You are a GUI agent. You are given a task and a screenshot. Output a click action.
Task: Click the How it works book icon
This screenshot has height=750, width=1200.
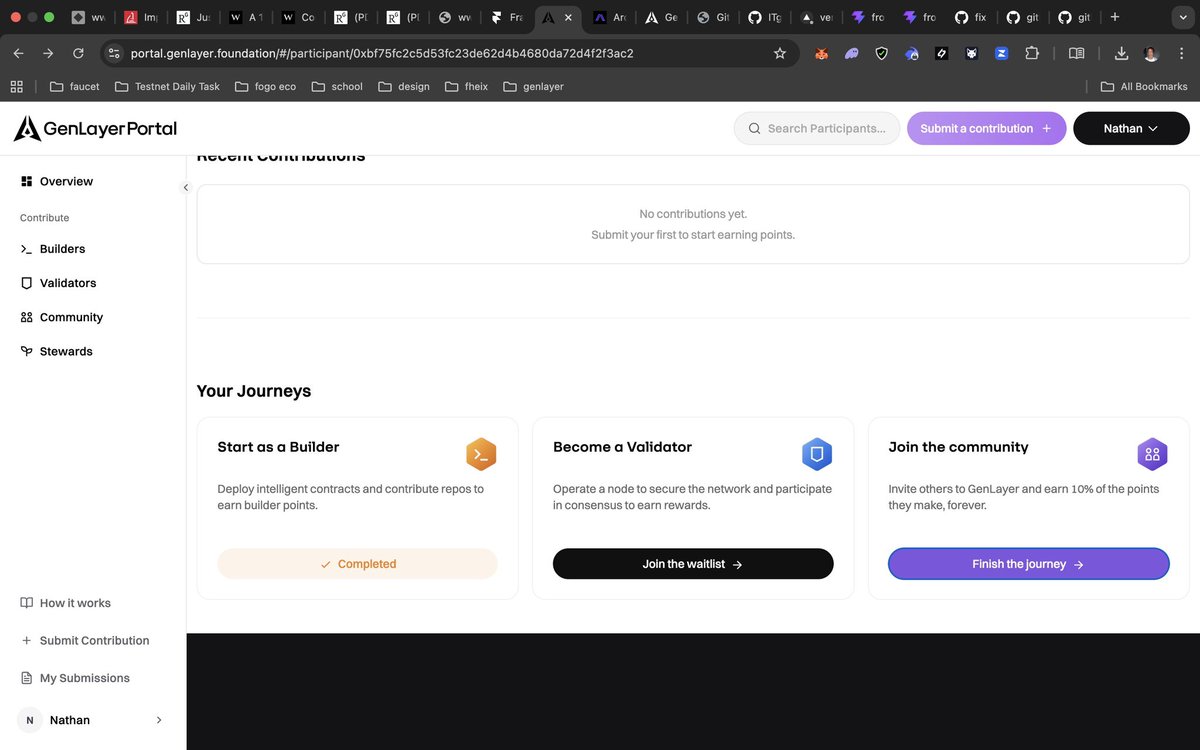coord(27,603)
